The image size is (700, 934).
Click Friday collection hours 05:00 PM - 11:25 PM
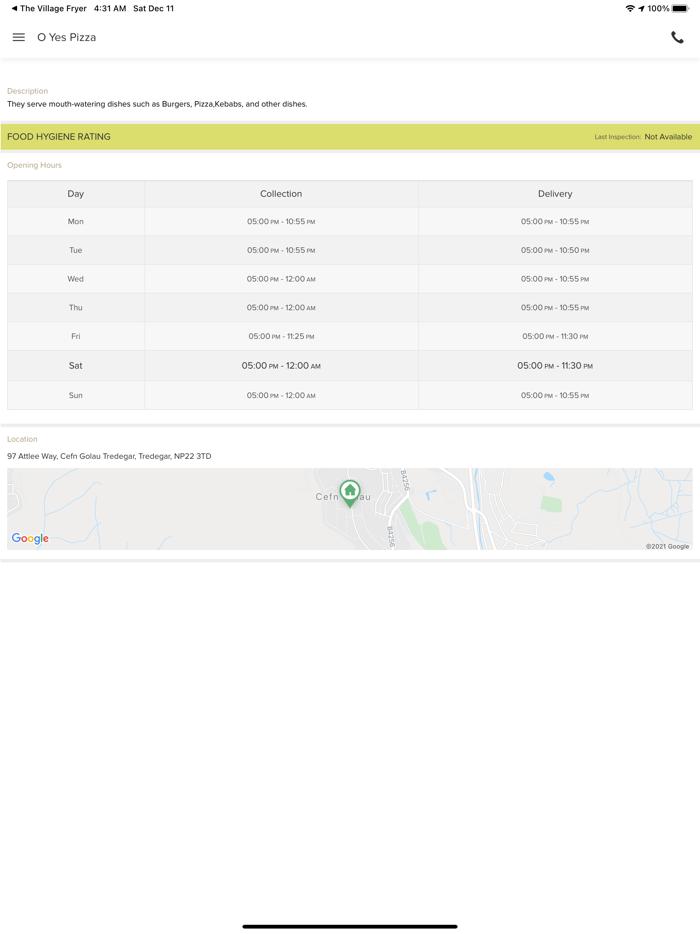(281, 336)
